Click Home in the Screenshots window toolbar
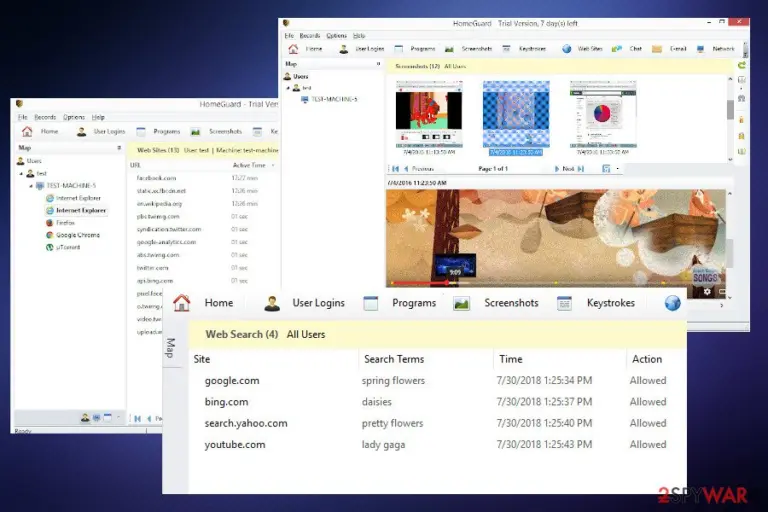This screenshot has height=512, width=768. coord(305,49)
